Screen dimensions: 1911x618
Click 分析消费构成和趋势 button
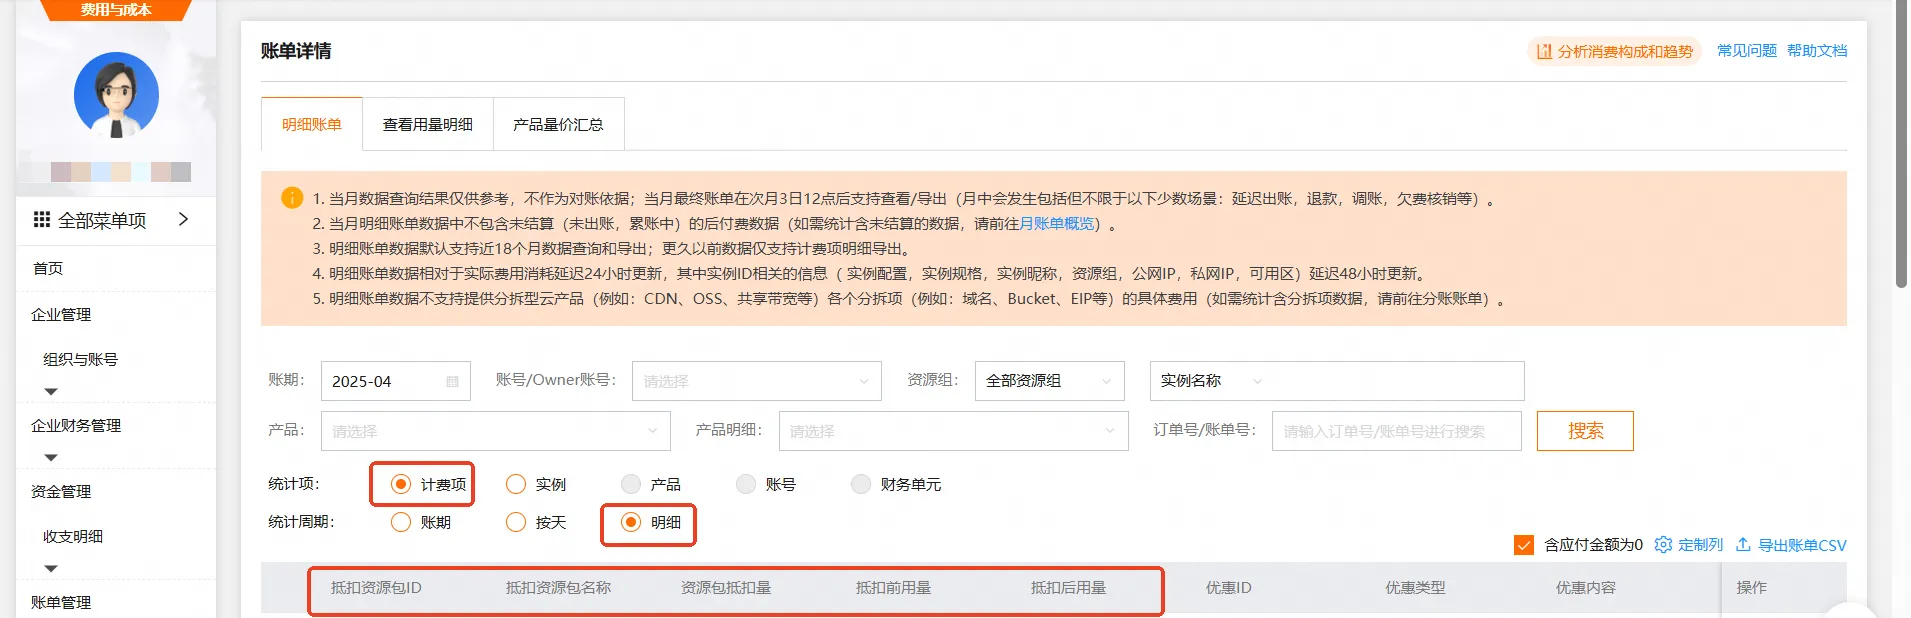coord(1614,51)
